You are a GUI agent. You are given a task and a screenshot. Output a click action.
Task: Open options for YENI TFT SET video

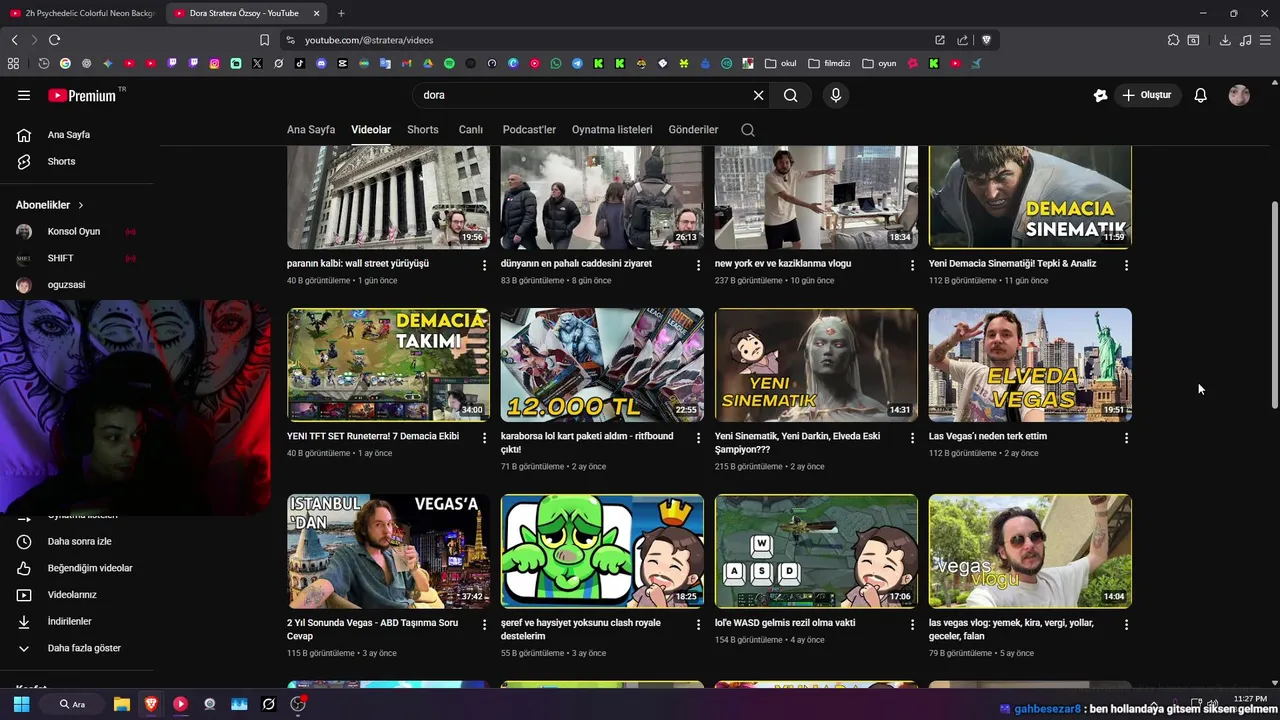484,438
